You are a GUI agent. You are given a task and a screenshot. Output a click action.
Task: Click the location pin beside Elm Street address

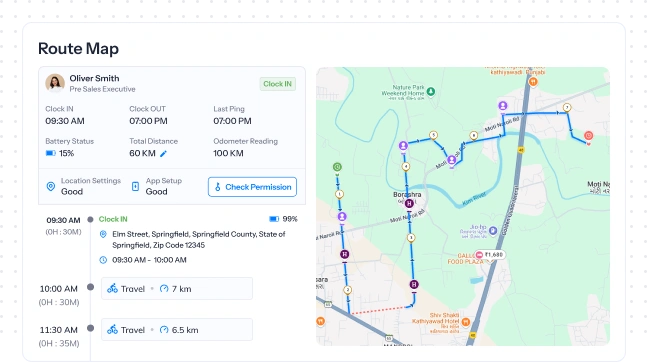point(103,234)
